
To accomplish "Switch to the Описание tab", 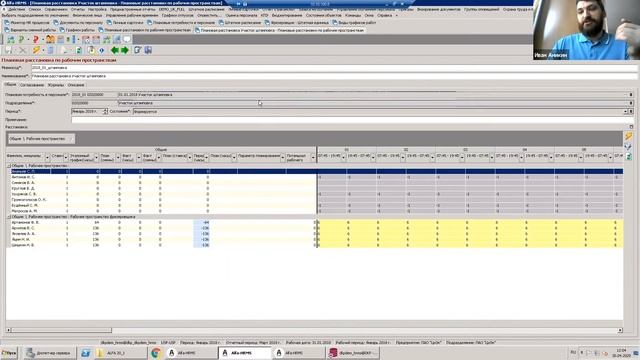I will [76, 85].
